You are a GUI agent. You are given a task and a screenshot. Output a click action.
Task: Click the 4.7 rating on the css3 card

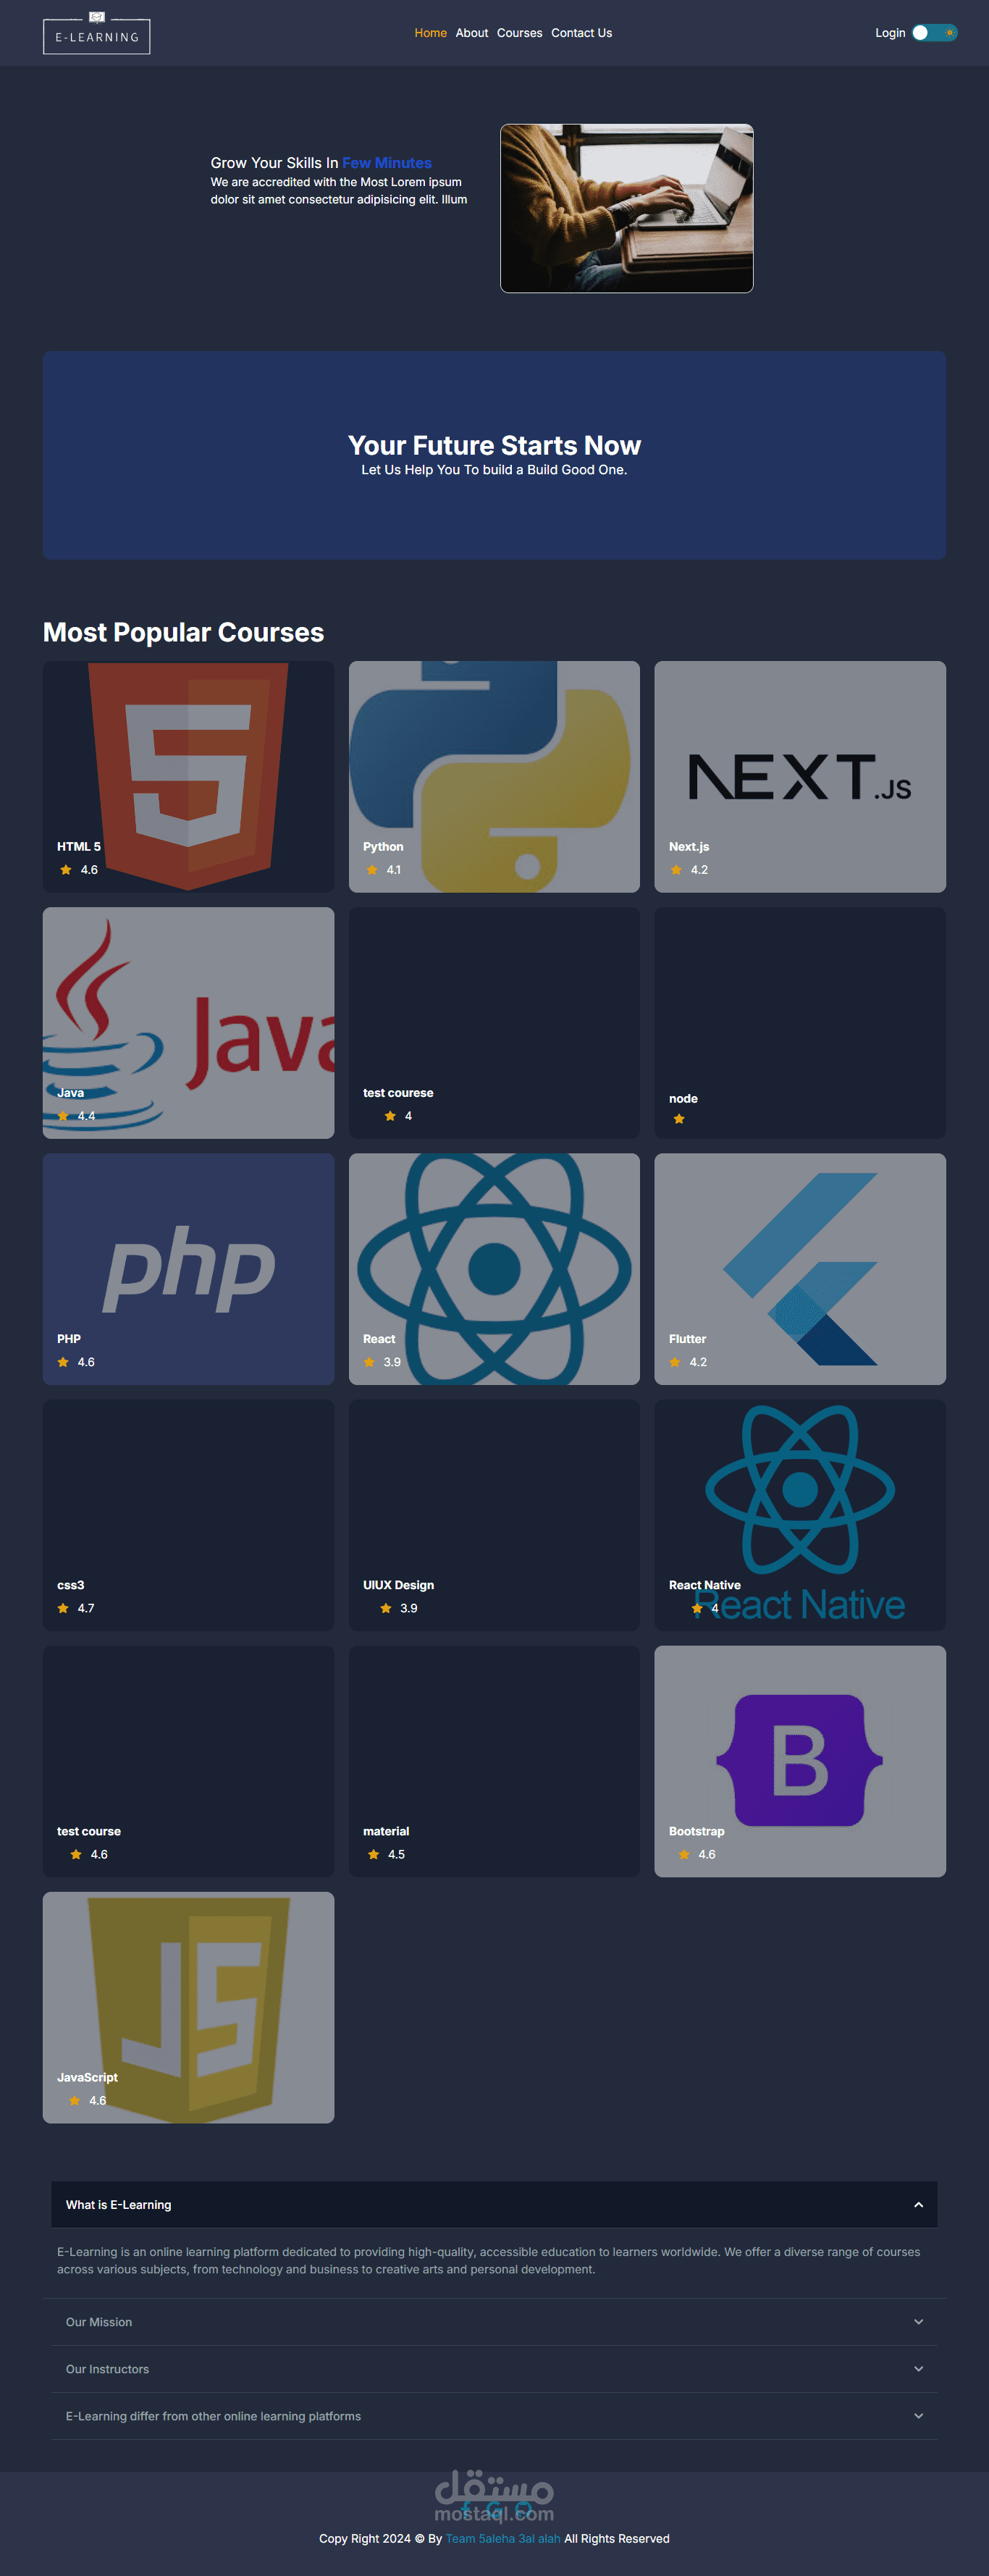click(x=86, y=1608)
